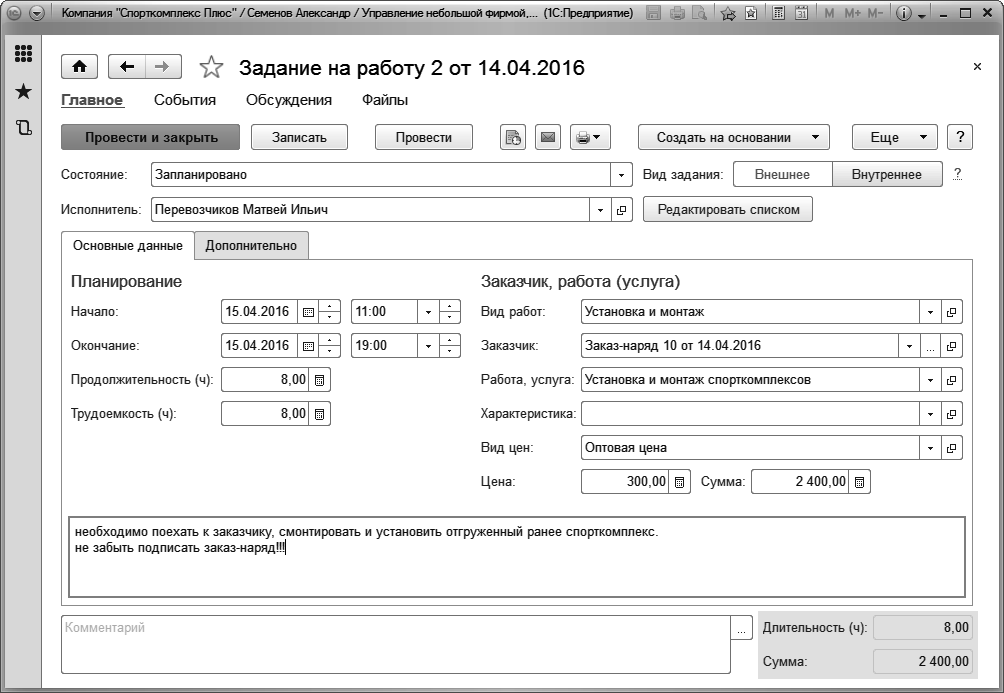Click the Цена value field
The image size is (1004, 693).
(x=625, y=482)
